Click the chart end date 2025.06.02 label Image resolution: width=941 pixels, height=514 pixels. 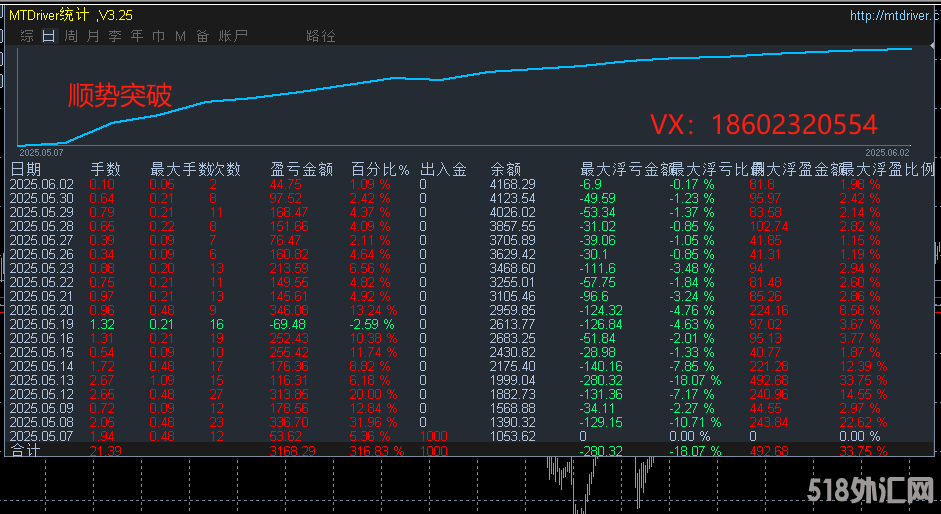pos(888,153)
